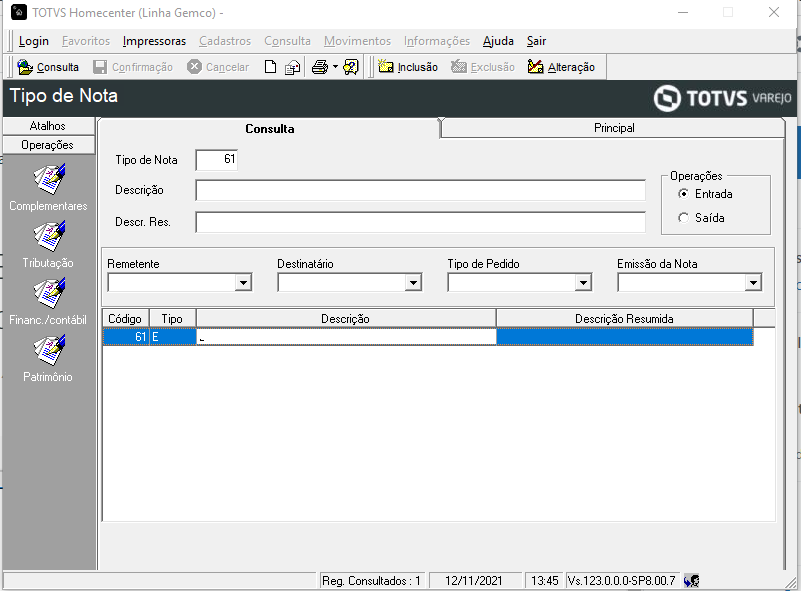The image size is (801, 591).
Task: Open the Complementares shortcut icon
Action: (49, 179)
